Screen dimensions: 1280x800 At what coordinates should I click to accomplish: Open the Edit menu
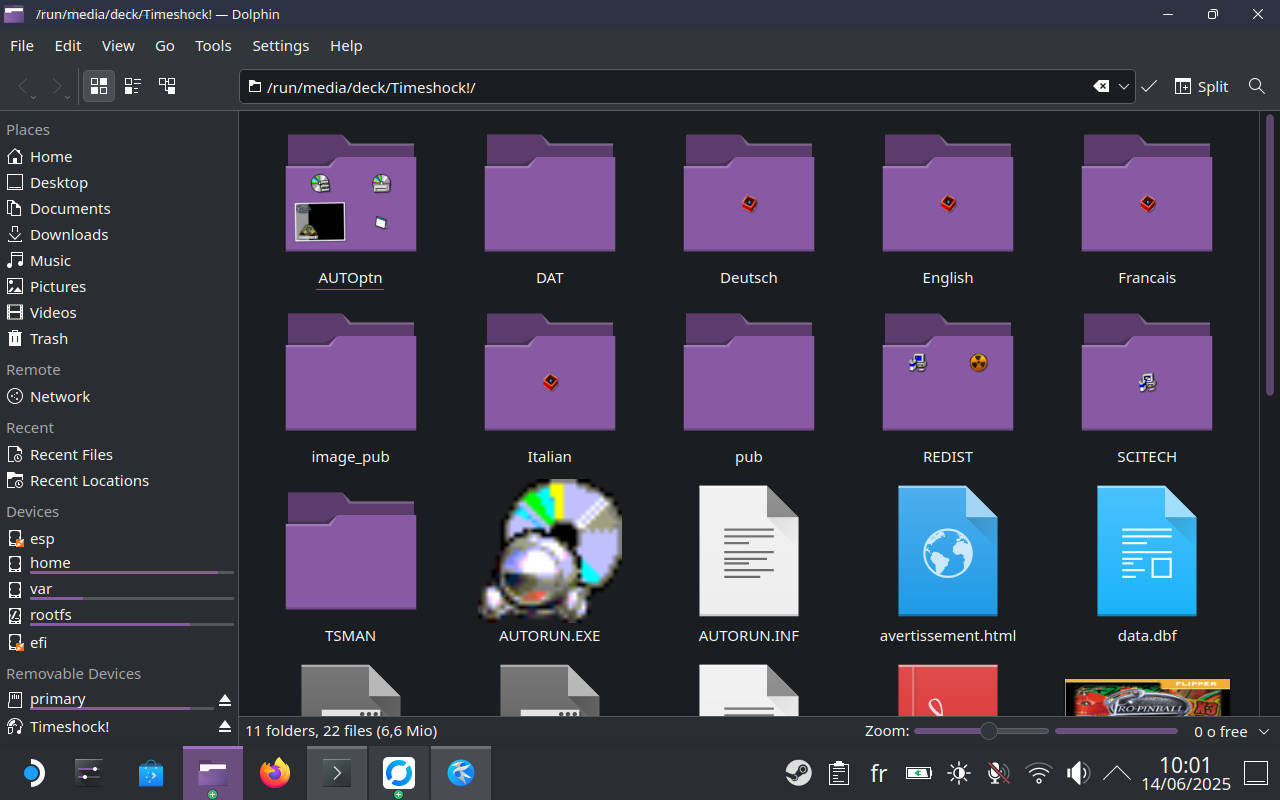click(x=68, y=46)
